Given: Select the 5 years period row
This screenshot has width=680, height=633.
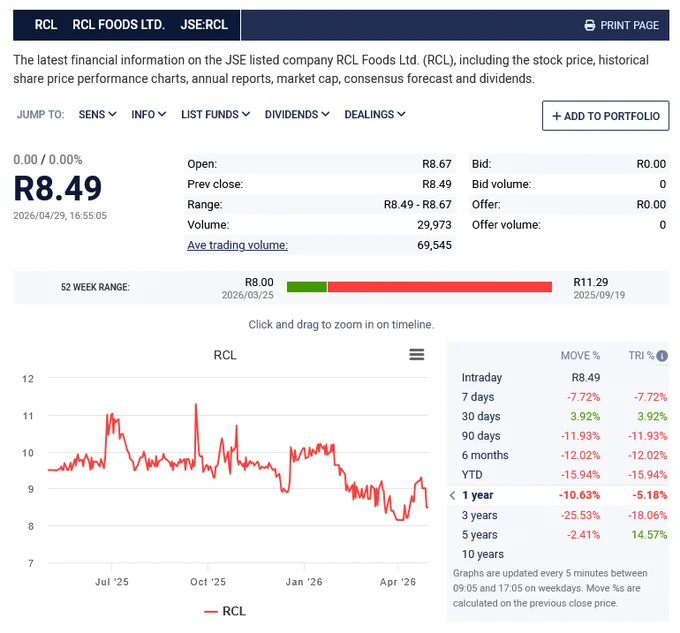Looking at the screenshot, I should point(558,535).
